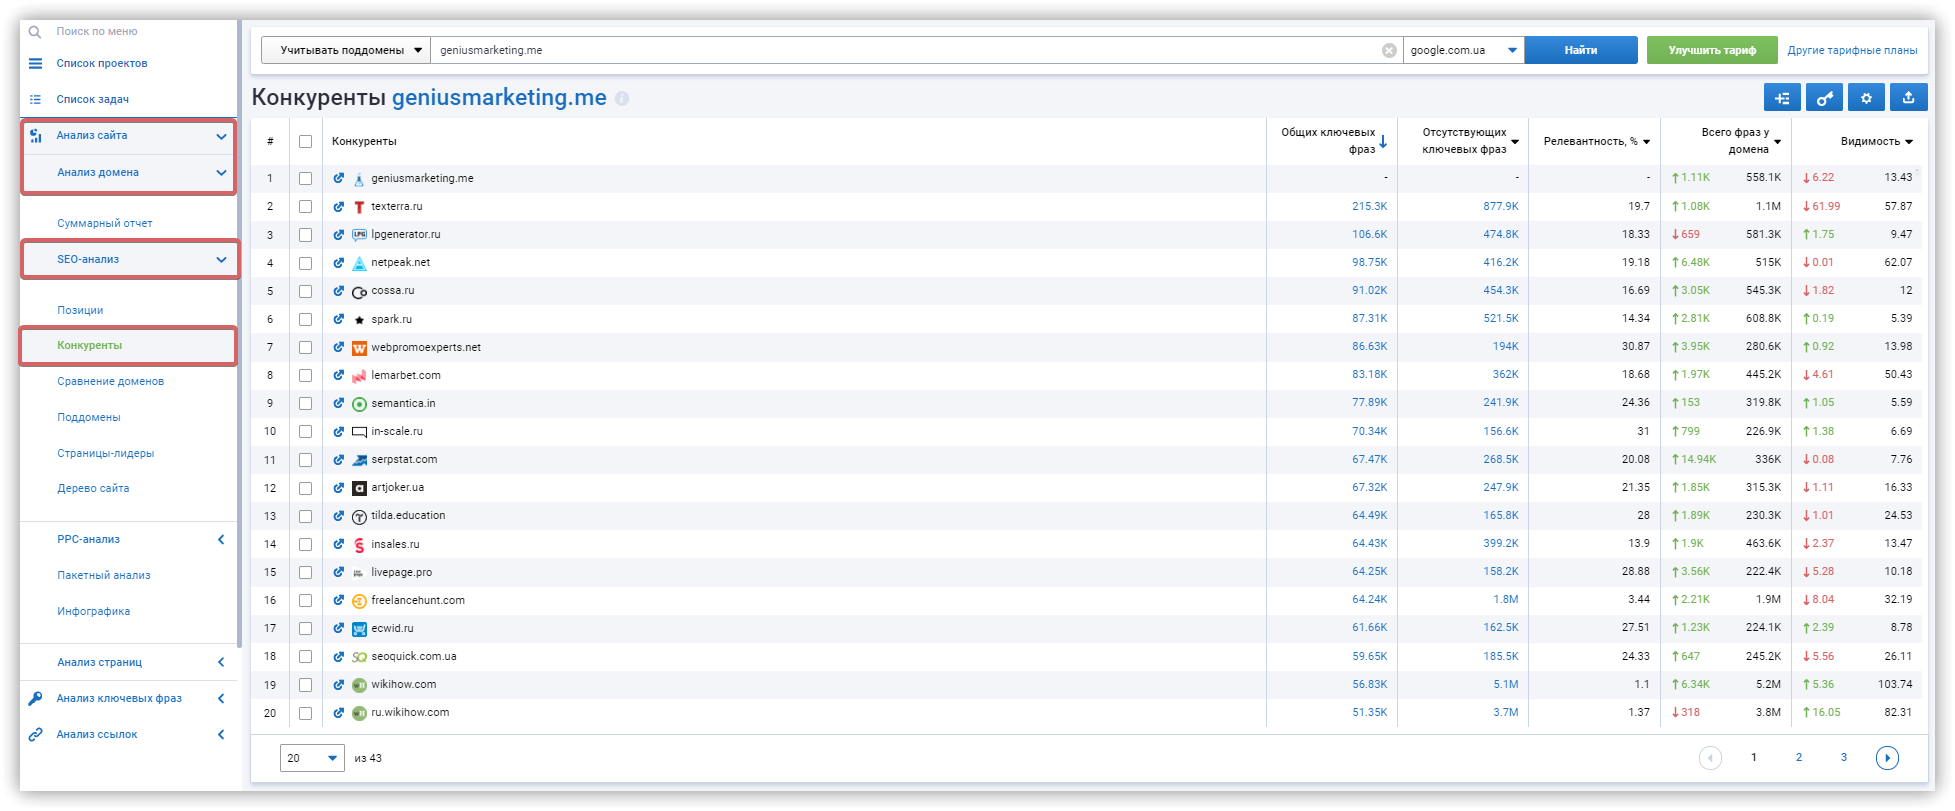Open Другие тарифные планы link
This screenshot has width=1955, height=811.
pos(1852,50)
